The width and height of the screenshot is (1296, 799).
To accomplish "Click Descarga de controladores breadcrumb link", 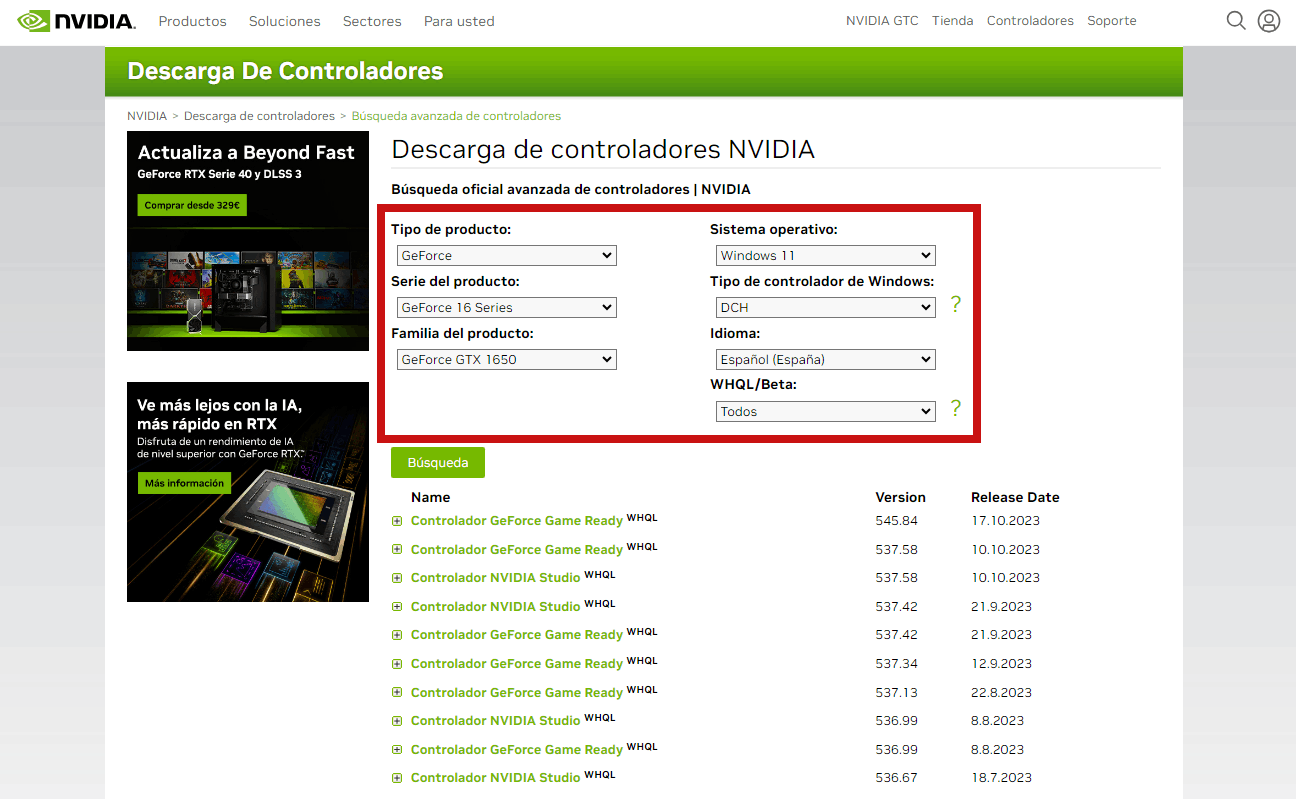I will click(259, 116).
